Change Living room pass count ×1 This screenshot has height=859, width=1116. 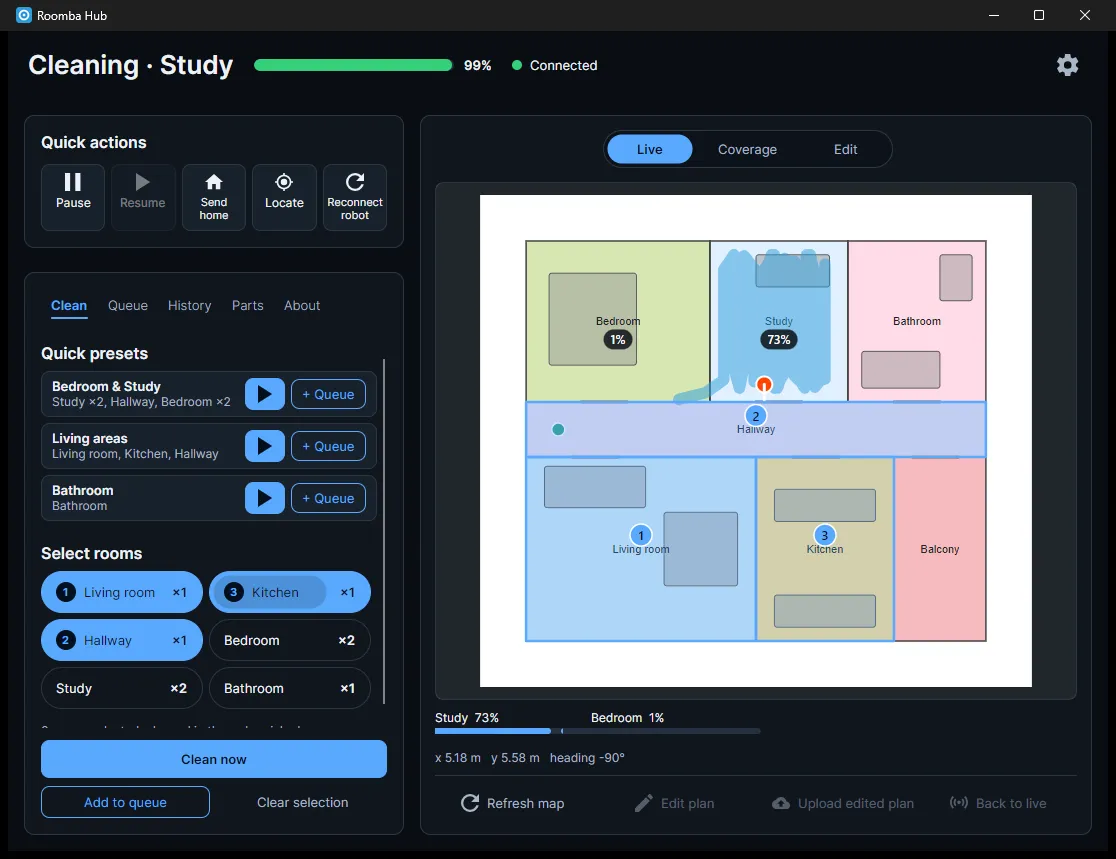click(x=179, y=592)
